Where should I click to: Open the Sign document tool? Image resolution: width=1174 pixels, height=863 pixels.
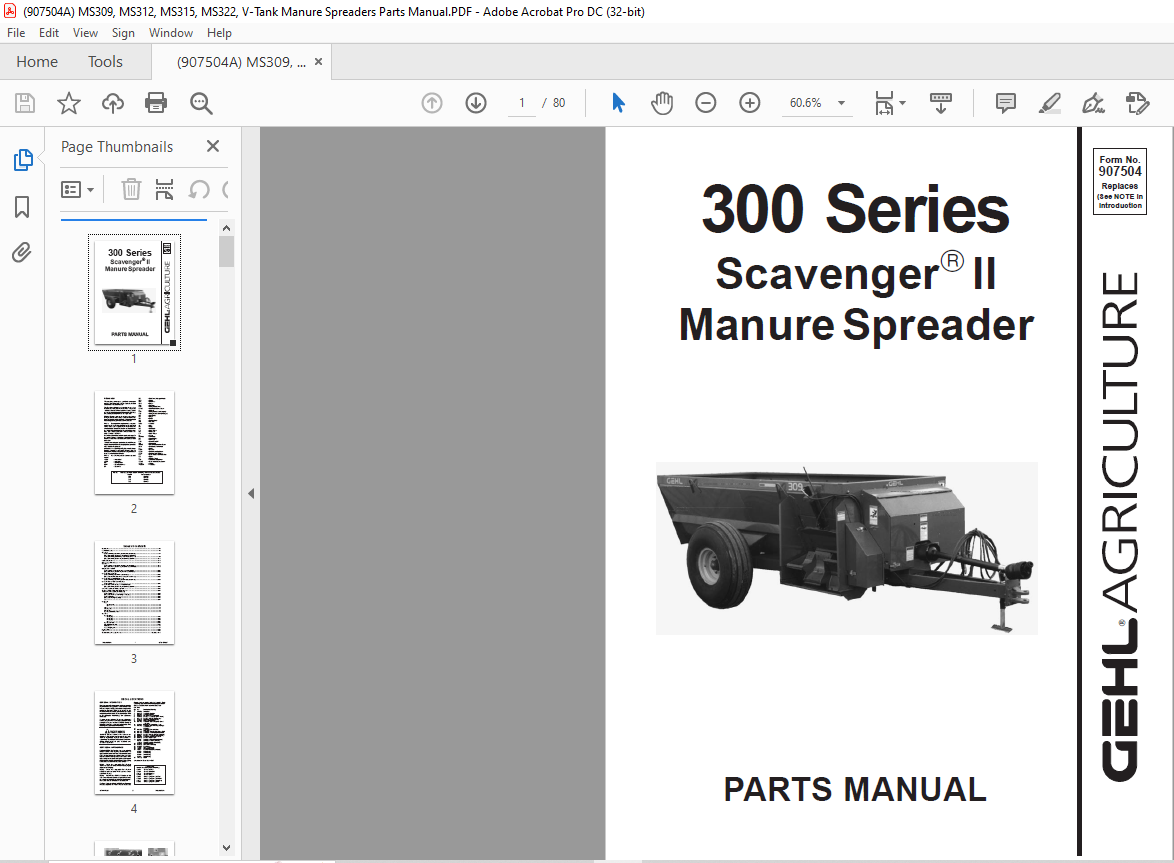point(1093,103)
